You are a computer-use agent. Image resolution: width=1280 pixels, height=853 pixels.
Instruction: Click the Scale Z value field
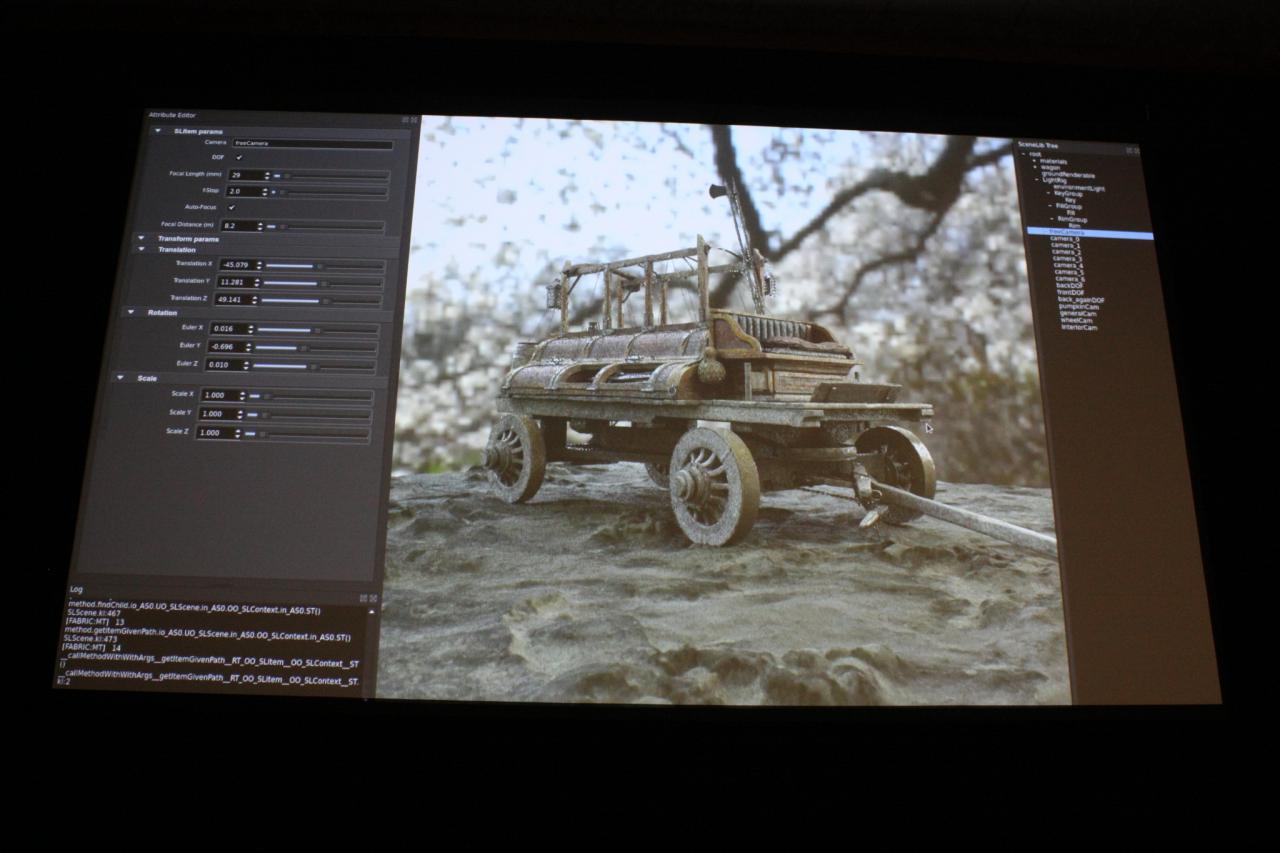[215, 433]
